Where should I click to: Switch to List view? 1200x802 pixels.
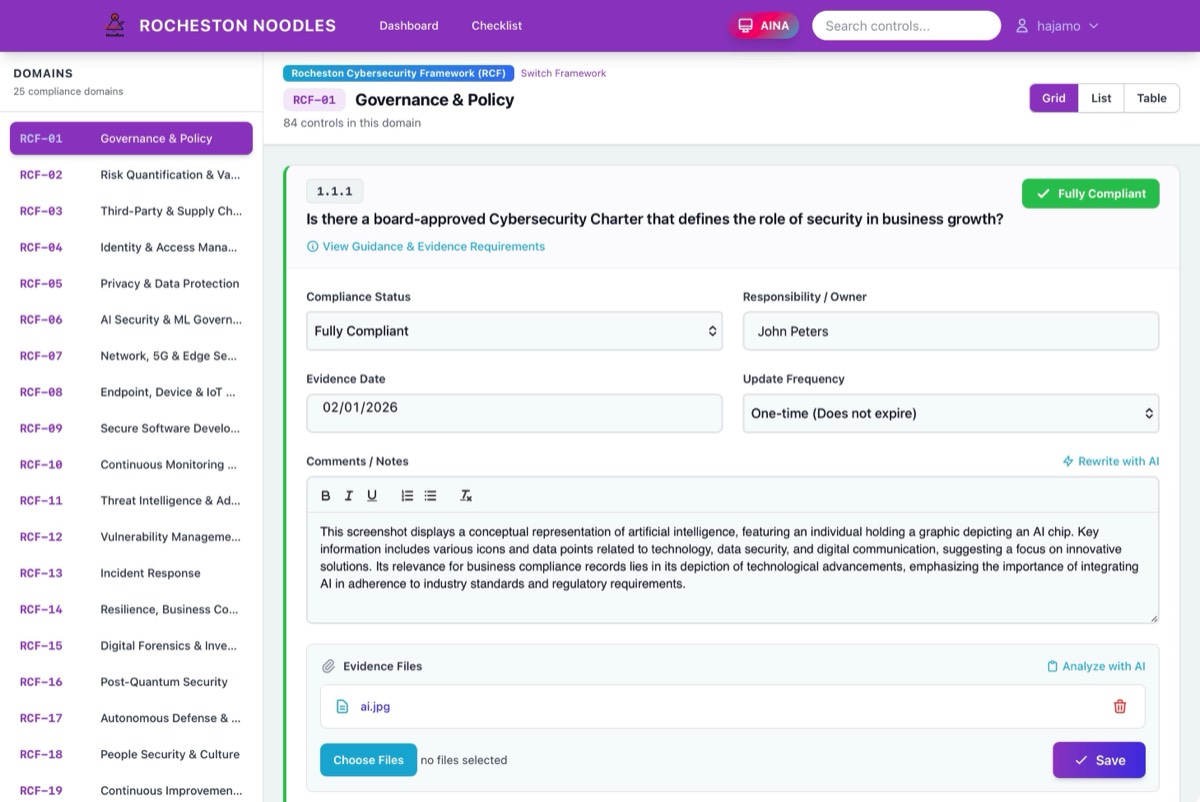[1101, 98]
